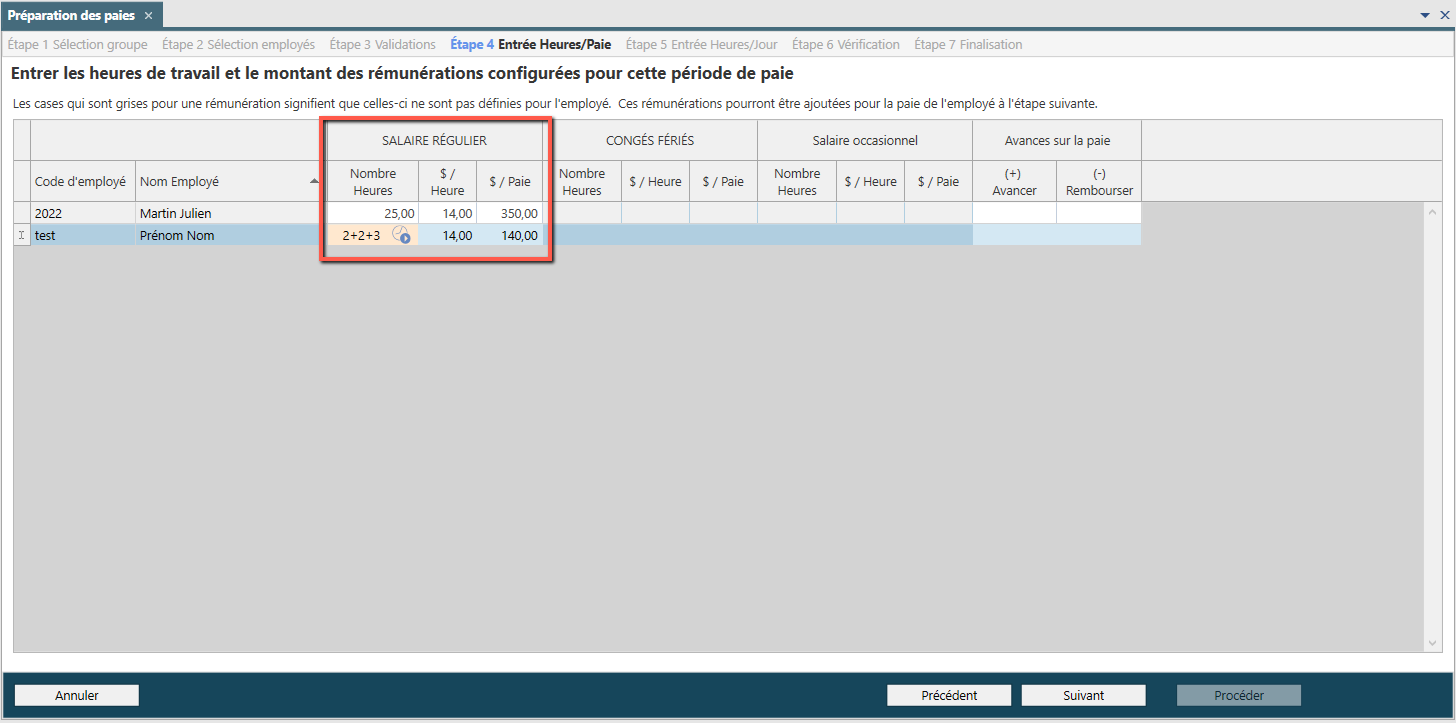Click the Salaire occasionnel group header
This screenshot has height=723, width=1456.
click(865, 141)
